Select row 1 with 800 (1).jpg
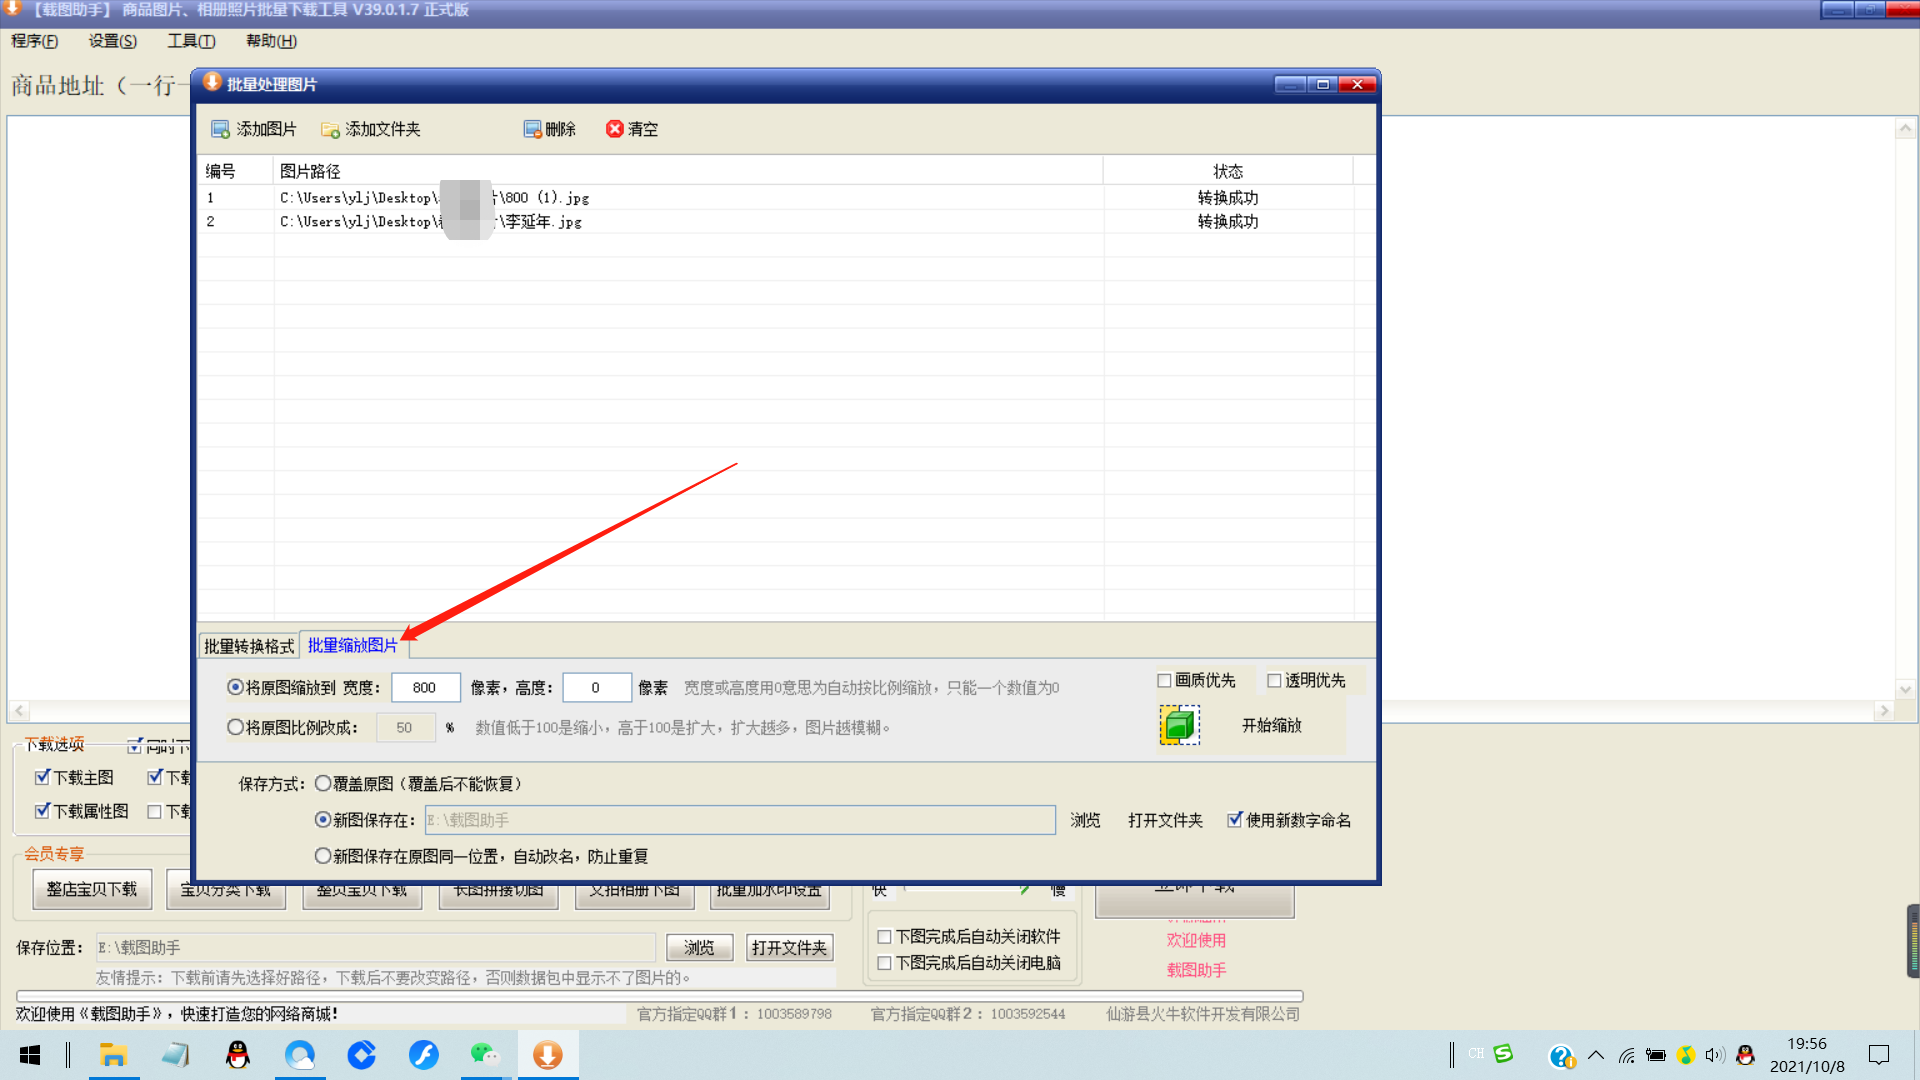Image resolution: width=1920 pixels, height=1080 pixels. coord(776,197)
